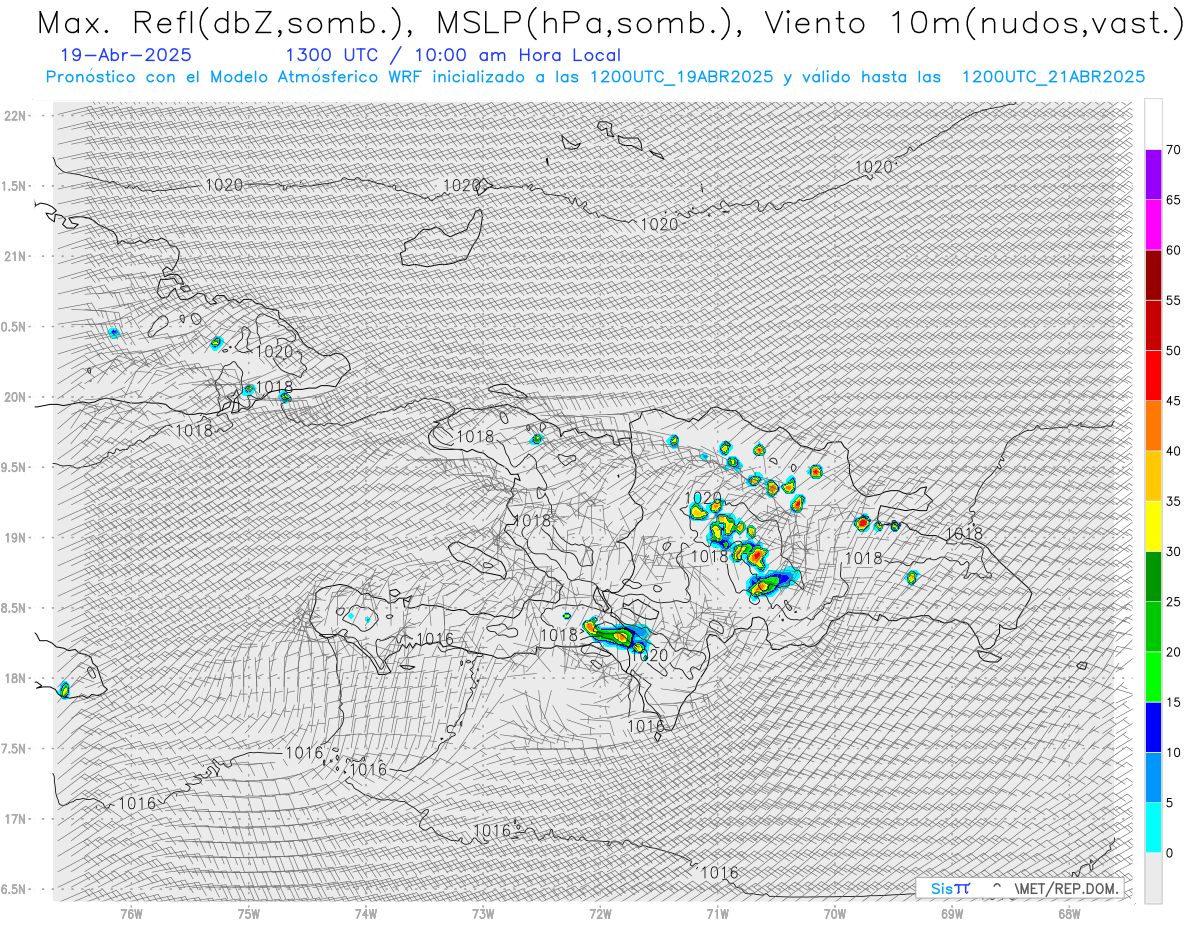This screenshot has height=927, width=1200.
Task: Click the purple 65-70 dBZ color swatch
Action: (1153, 175)
